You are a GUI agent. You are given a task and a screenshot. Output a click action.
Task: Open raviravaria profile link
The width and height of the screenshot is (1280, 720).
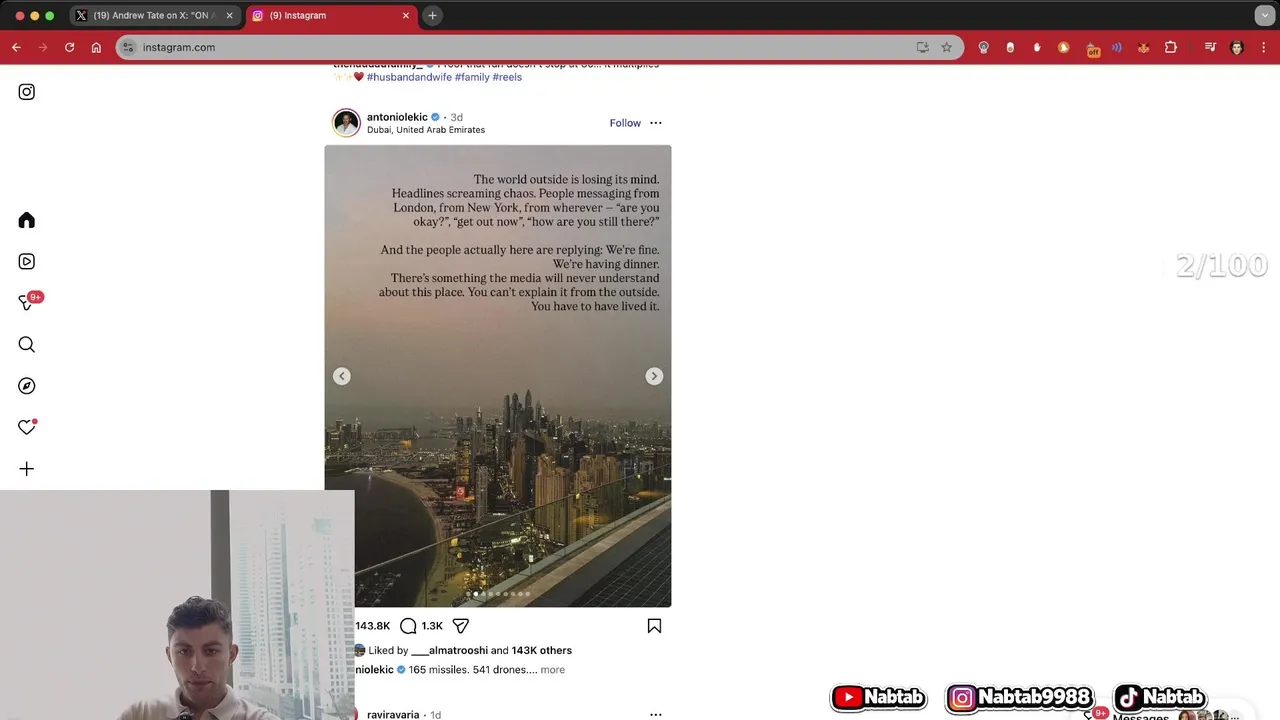[x=394, y=715]
